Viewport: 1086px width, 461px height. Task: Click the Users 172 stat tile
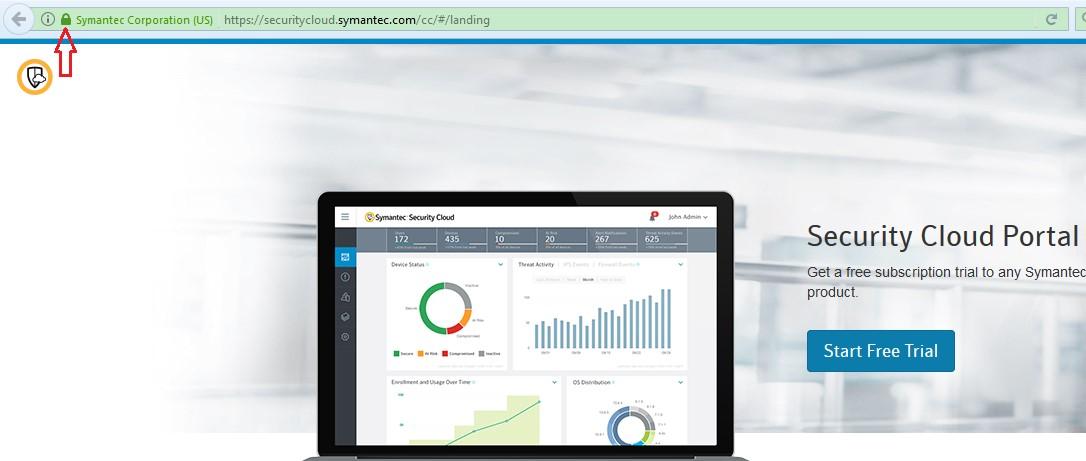point(413,239)
